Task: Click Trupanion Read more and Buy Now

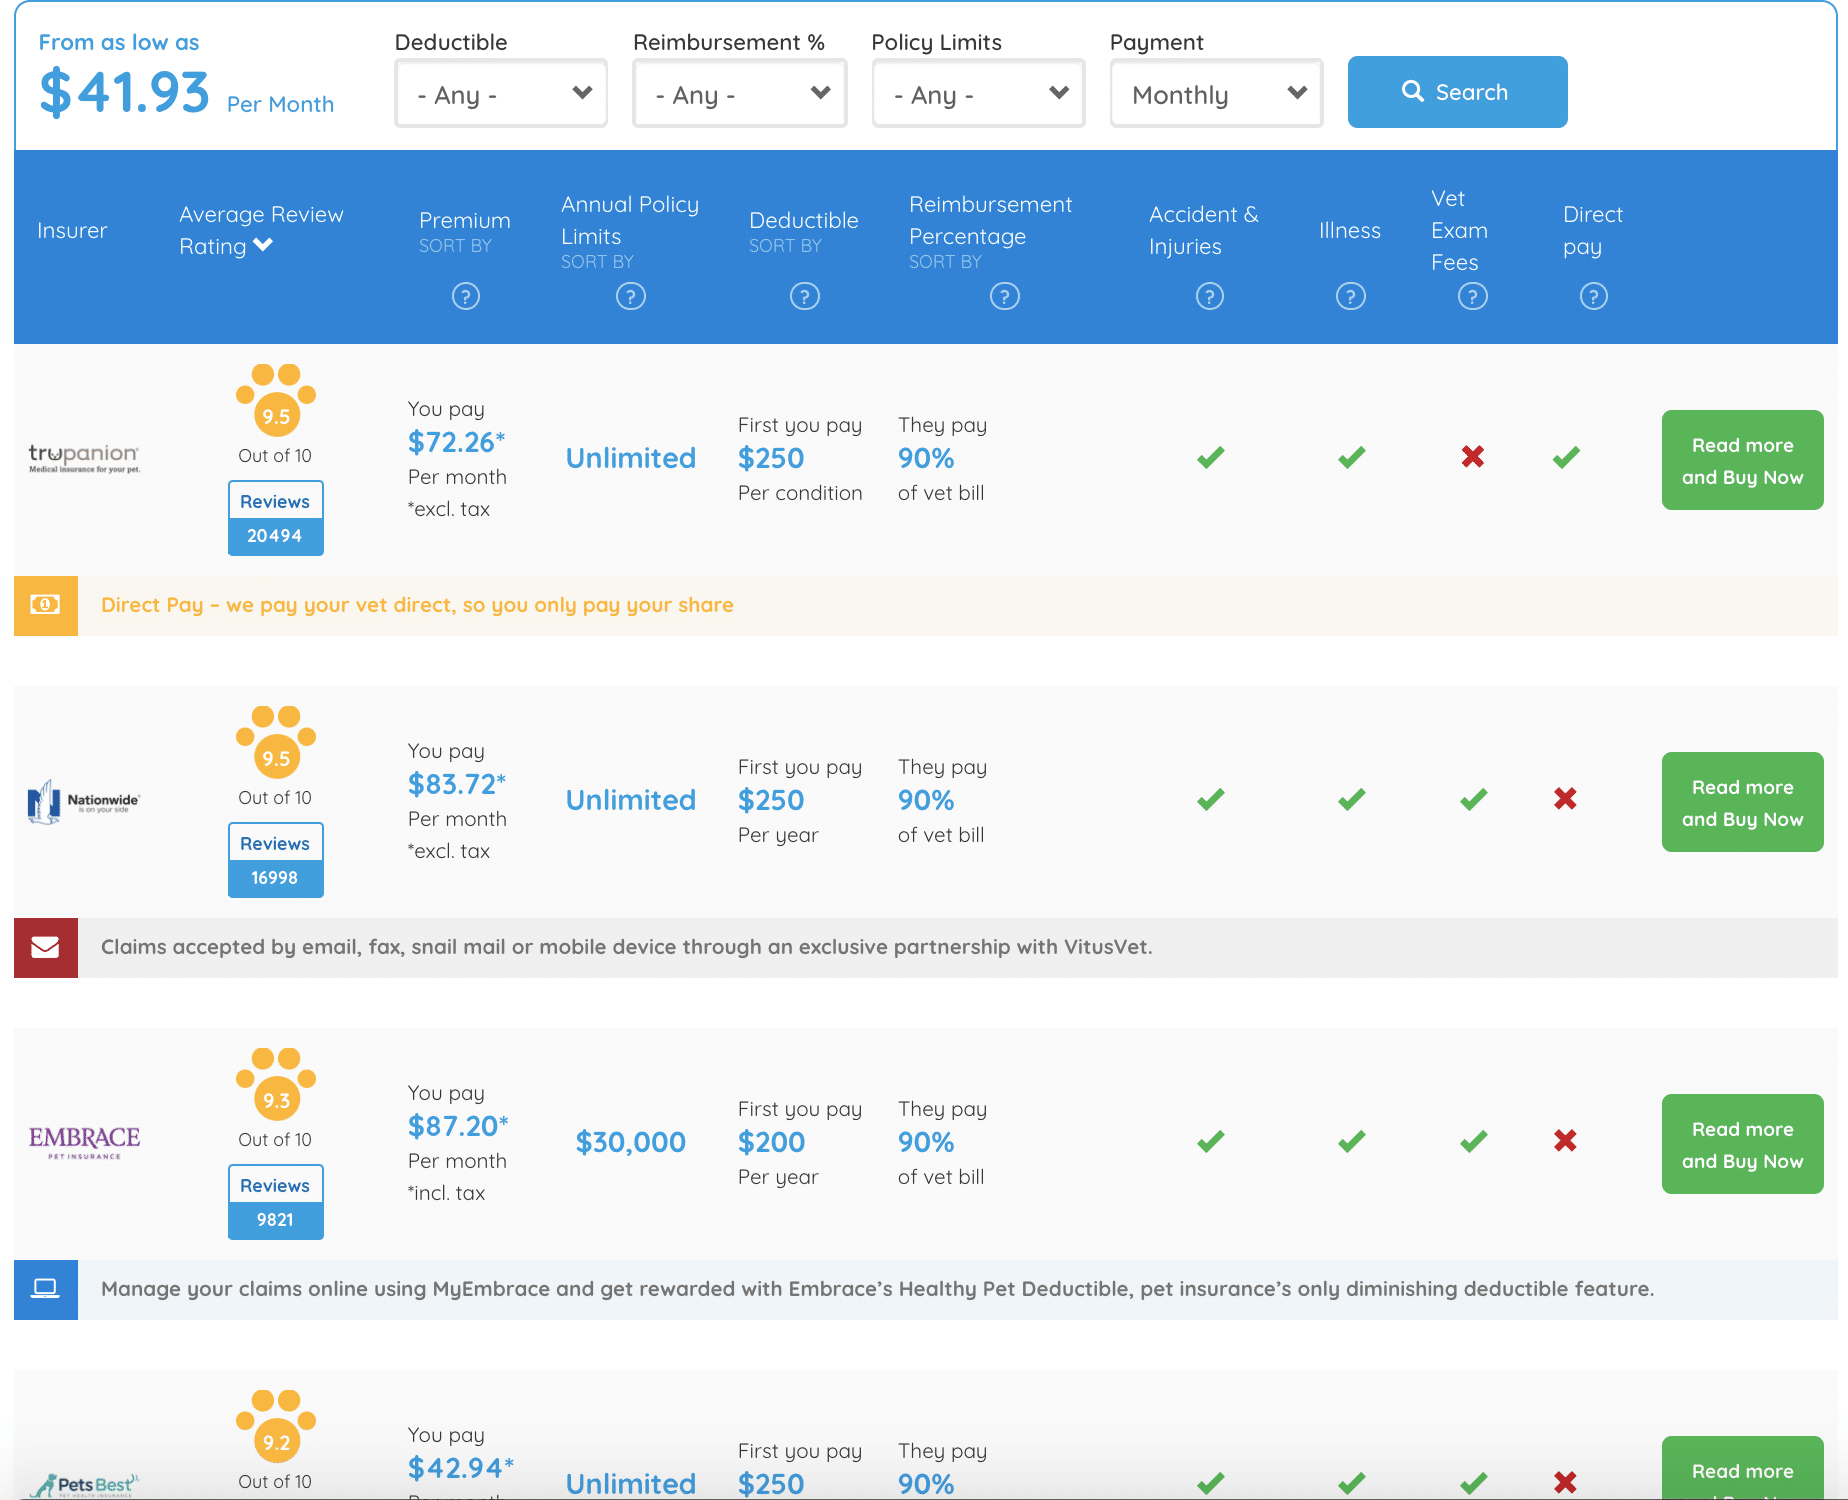Action: point(1742,460)
